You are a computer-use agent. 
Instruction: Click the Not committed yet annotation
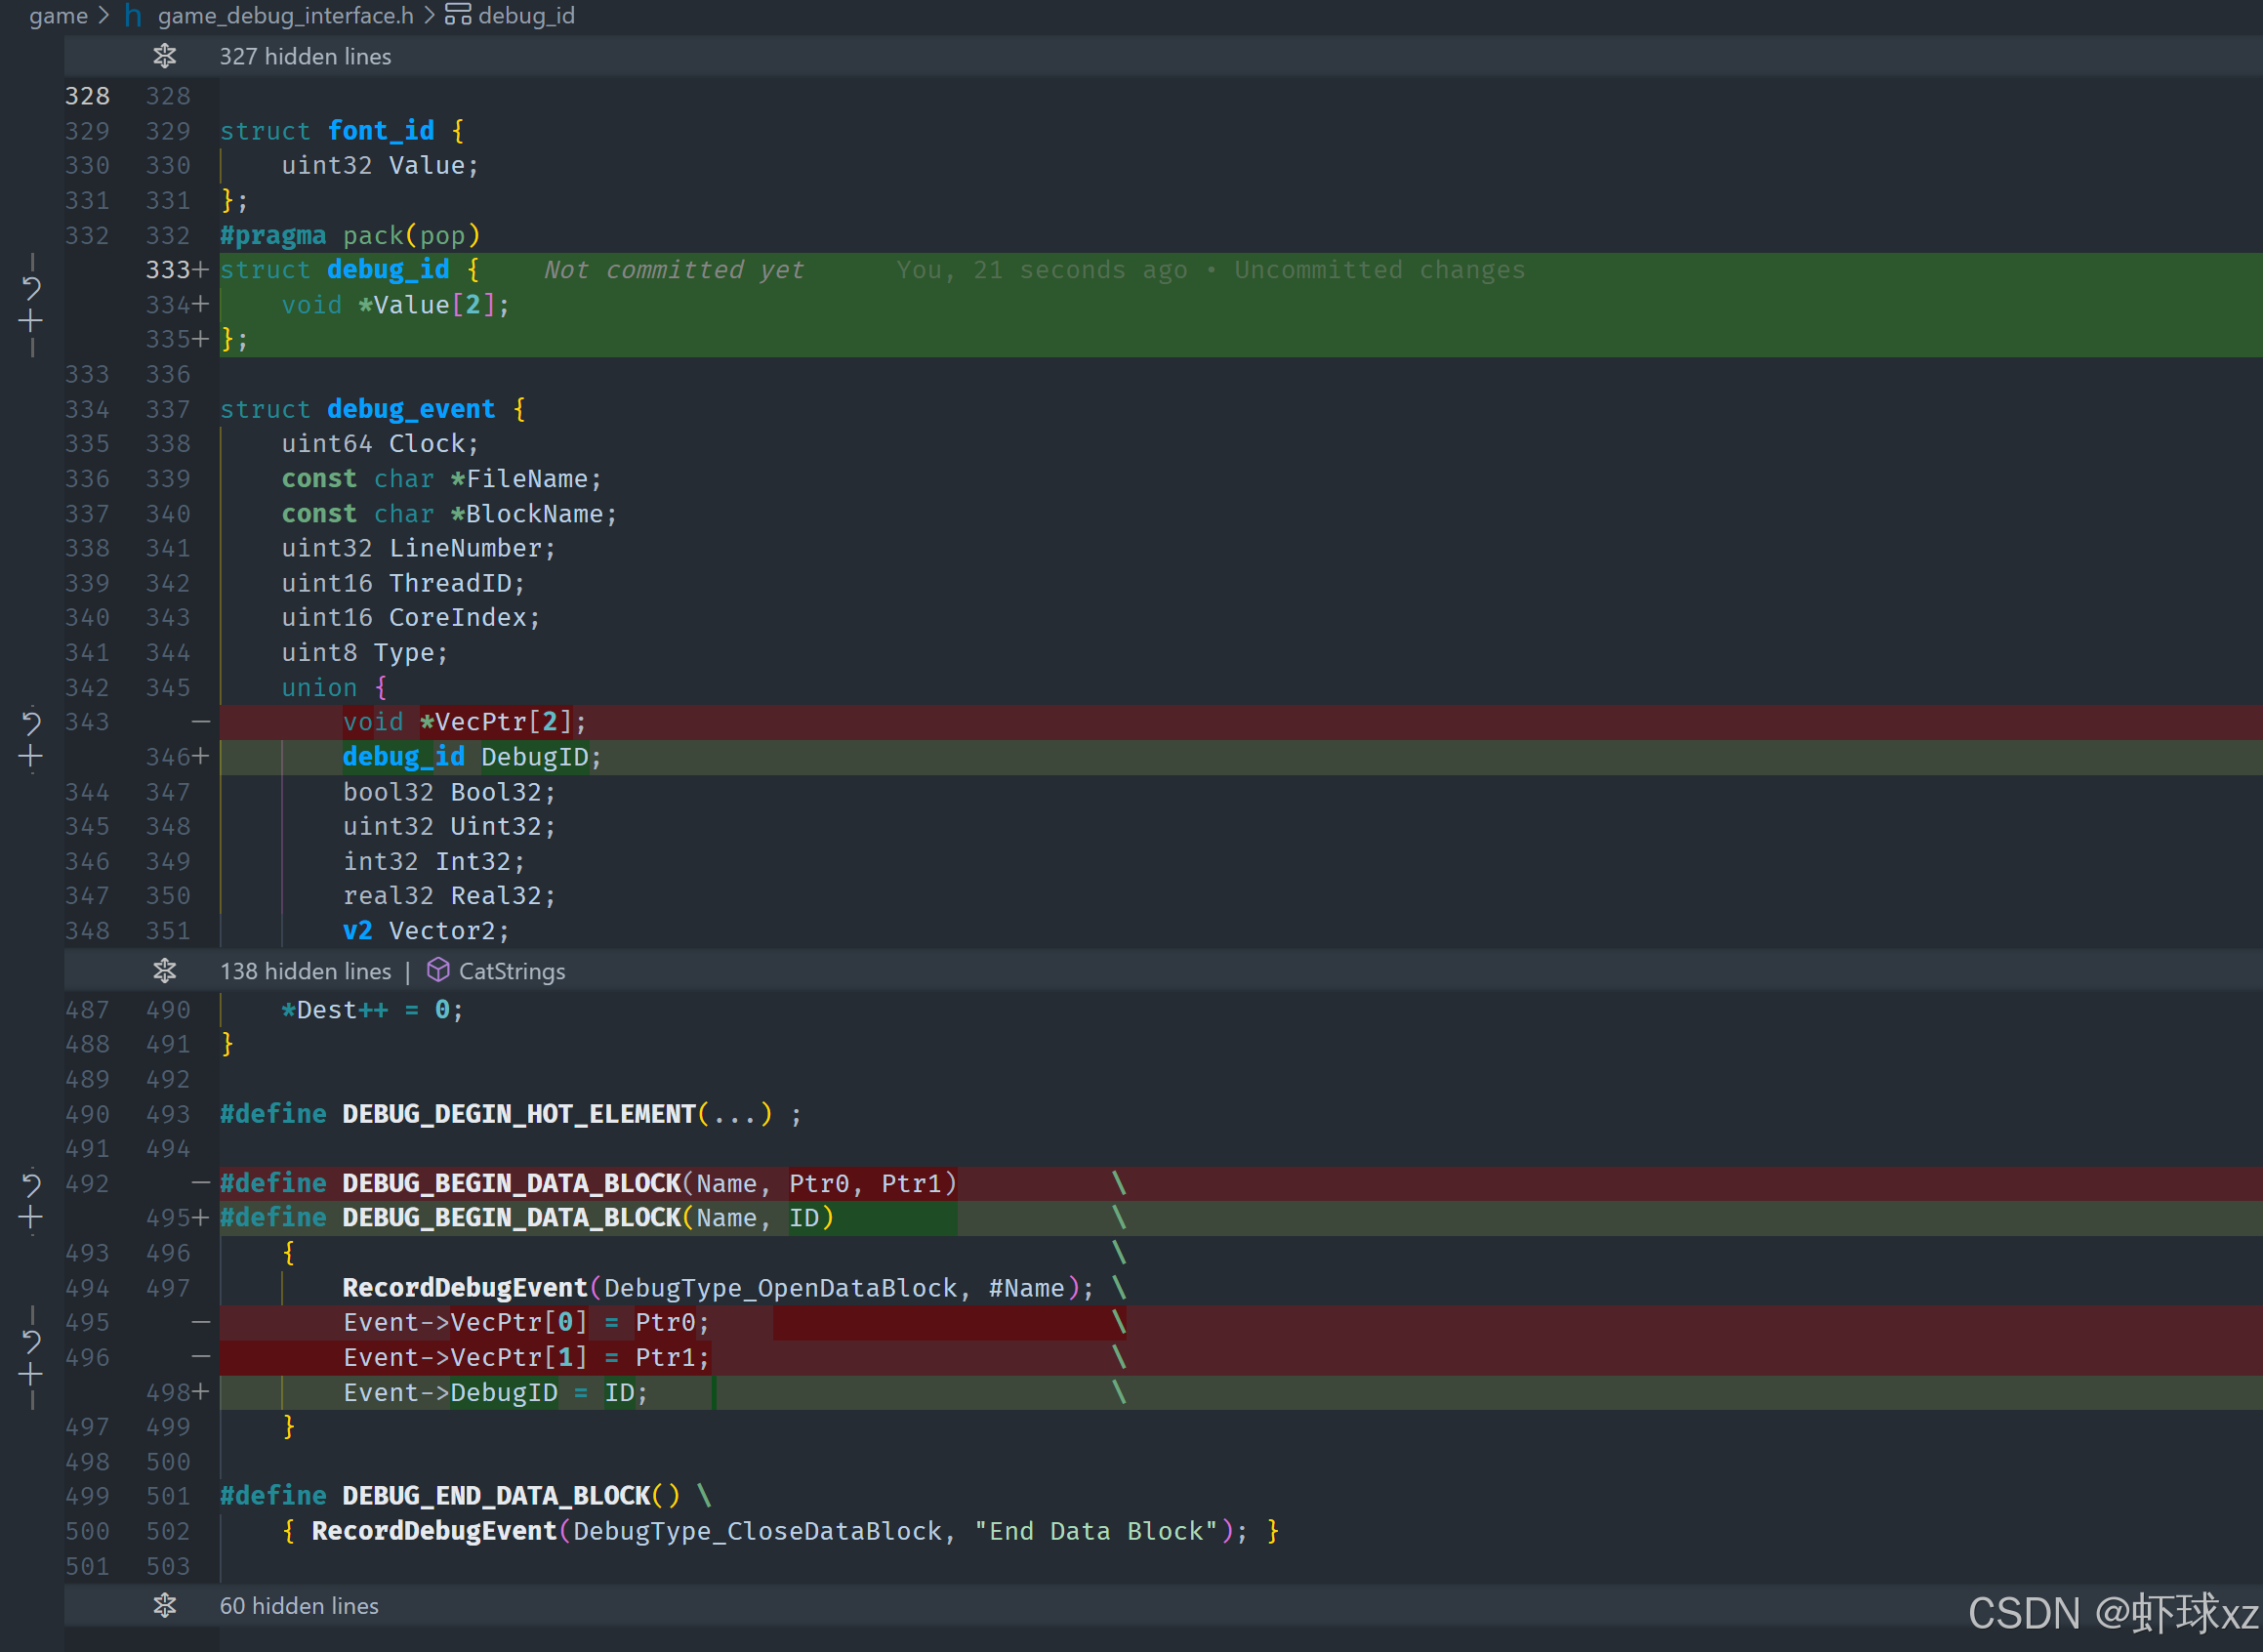(673, 270)
